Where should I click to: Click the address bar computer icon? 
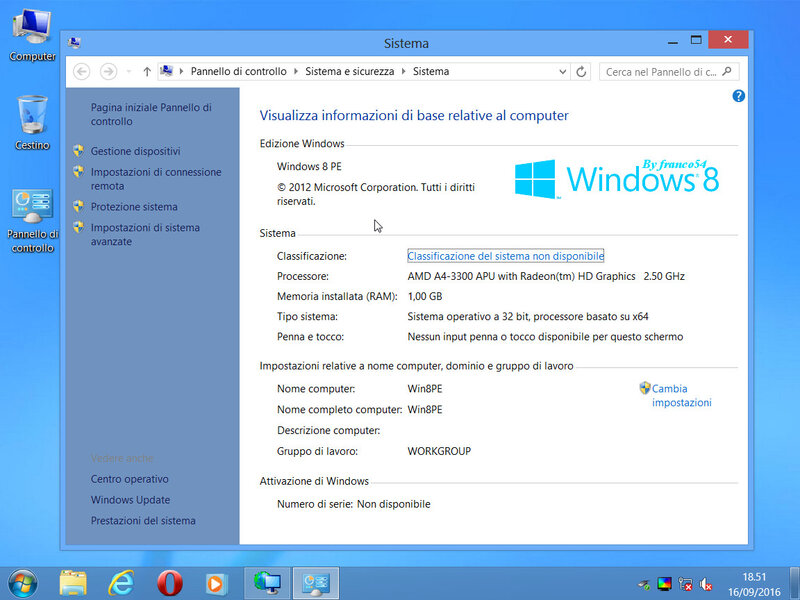166,71
